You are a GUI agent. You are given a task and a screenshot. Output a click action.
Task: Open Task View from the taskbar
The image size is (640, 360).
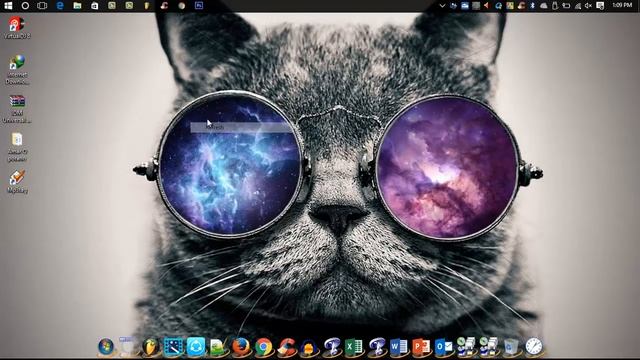click(x=42, y=6)
